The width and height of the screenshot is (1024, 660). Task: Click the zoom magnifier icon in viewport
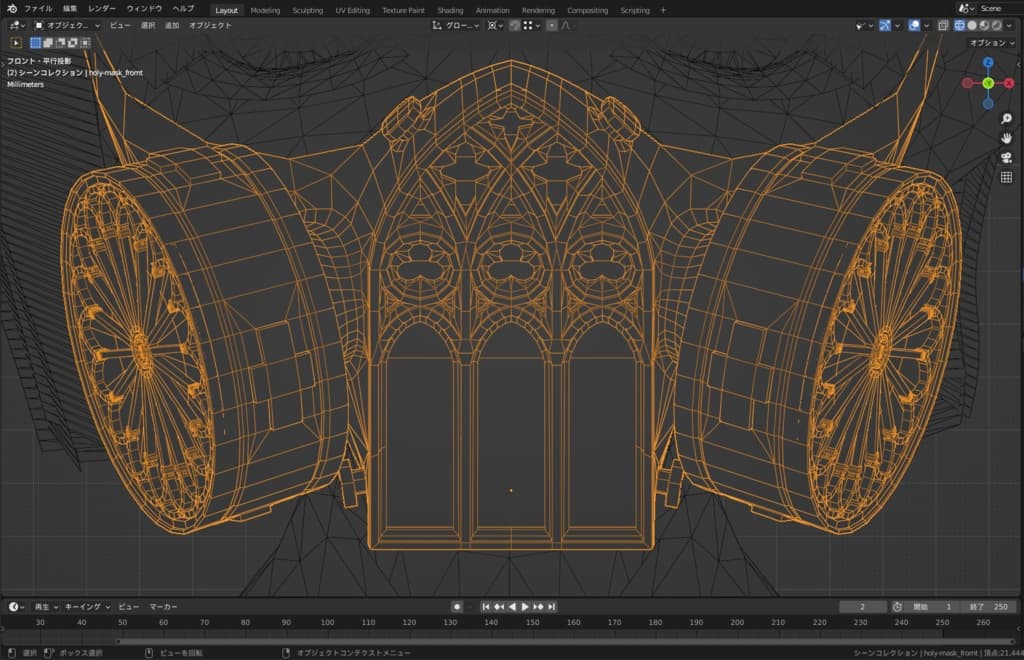pos(1007,118)
